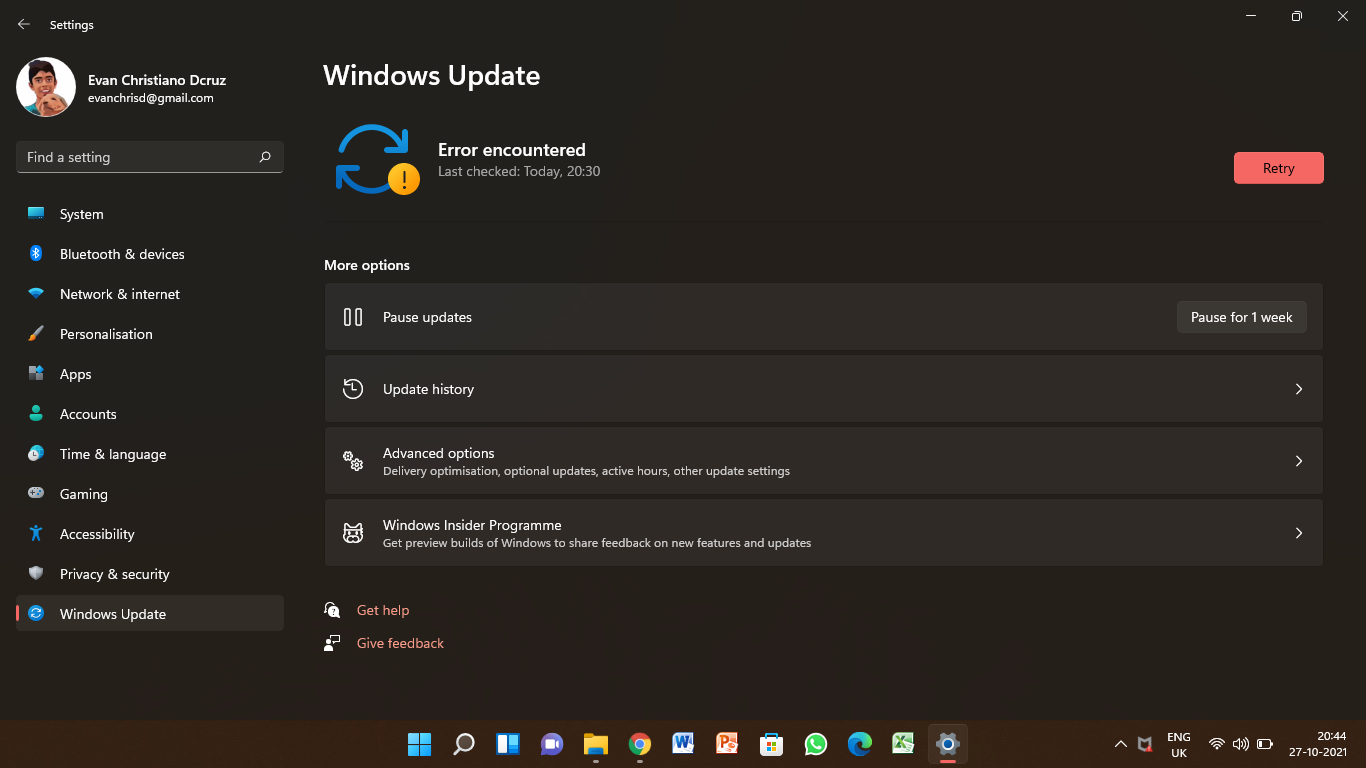Viewport: 1366px width, 768px height.
Task: Expand Advanced options settings
Action: (823, 461)
